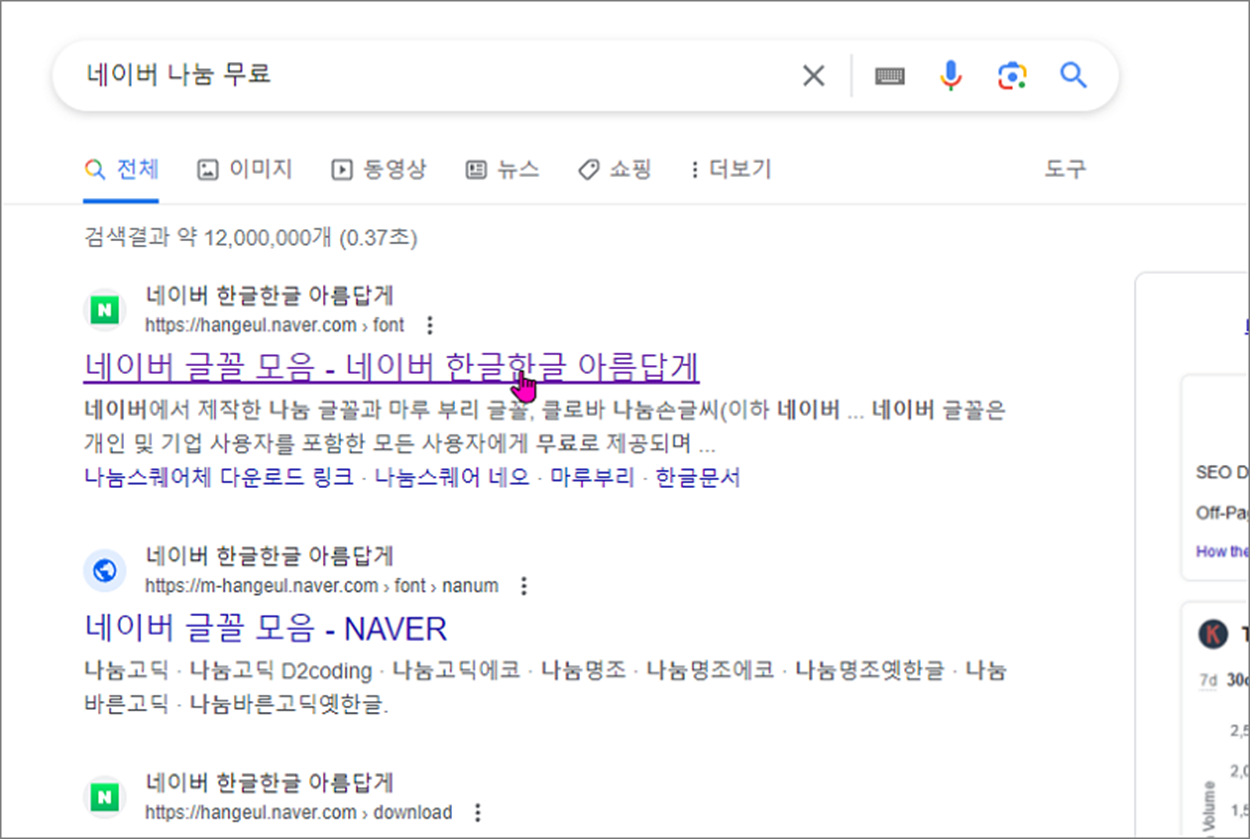This screenshot has width=1250, height=839.
Task: Click the blue magnifier search button
Action: [1073, 76]
